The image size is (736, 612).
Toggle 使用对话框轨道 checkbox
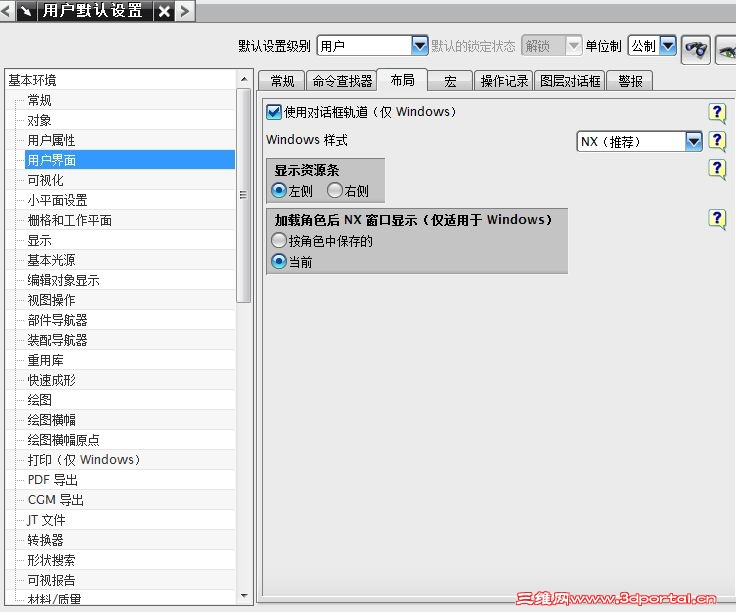[x=274, y=112]
